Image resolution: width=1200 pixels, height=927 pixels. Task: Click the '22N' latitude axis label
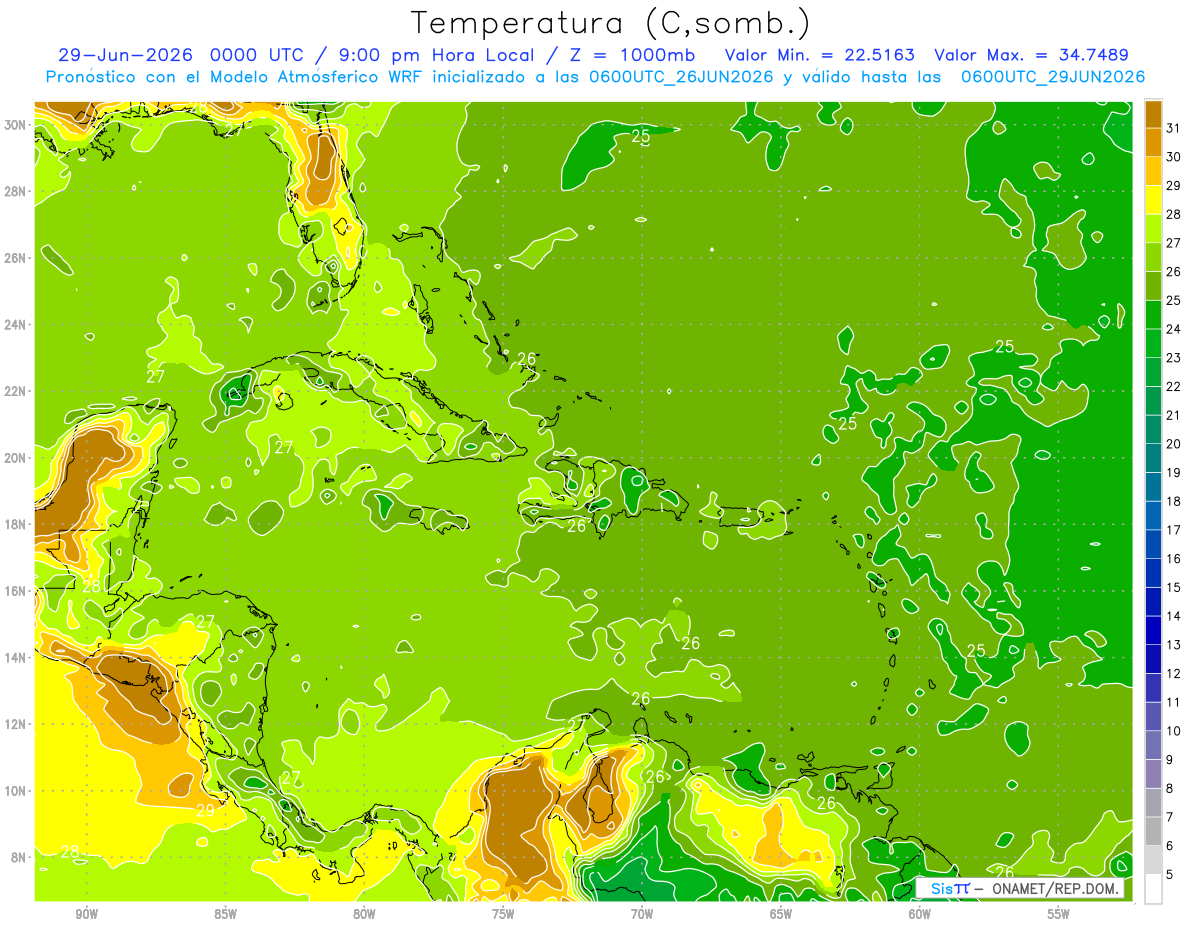coord(16,391)
